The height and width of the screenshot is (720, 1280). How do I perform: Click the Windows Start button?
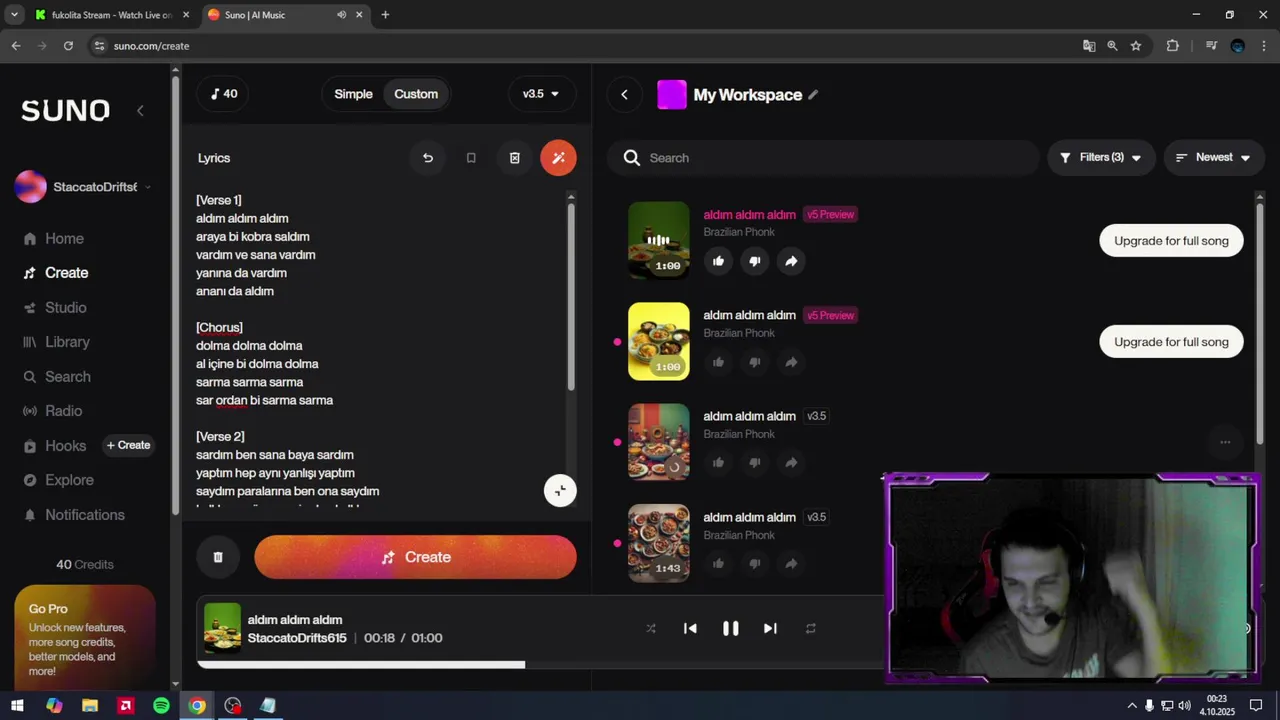point(17,706)
